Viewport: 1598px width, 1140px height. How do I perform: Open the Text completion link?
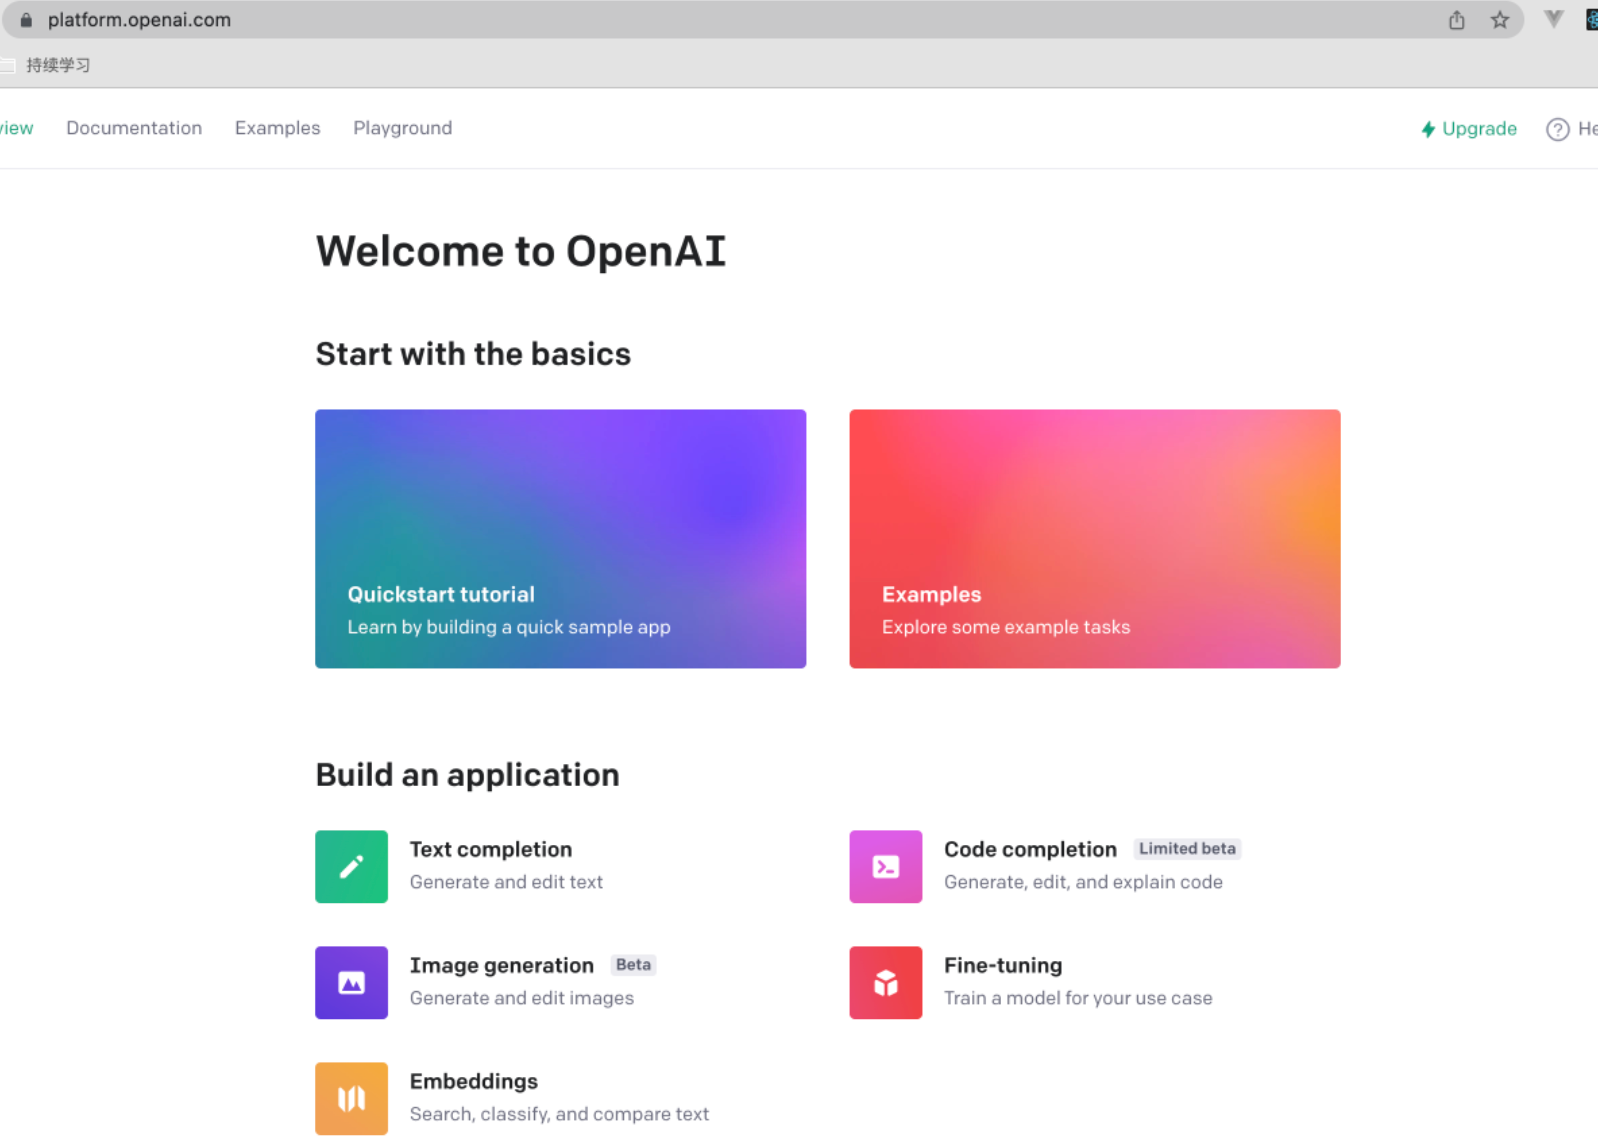tap(491, 849)
